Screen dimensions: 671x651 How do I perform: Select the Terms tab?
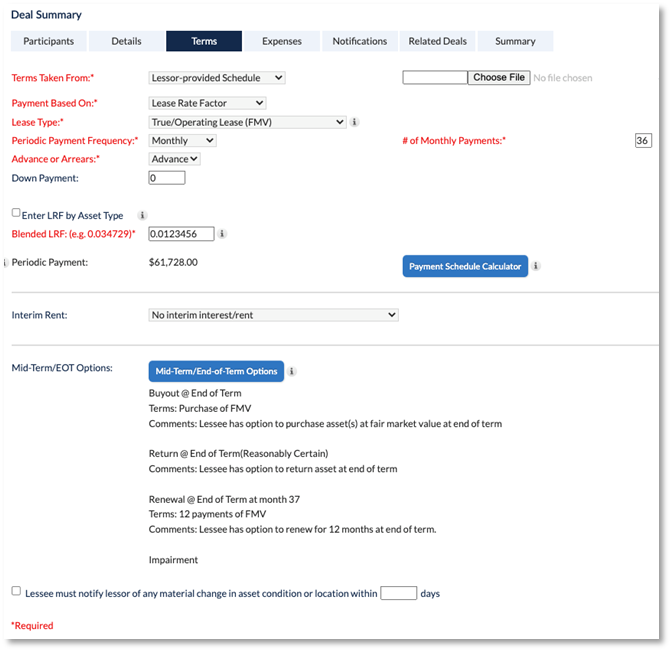(x=204, y=41)
